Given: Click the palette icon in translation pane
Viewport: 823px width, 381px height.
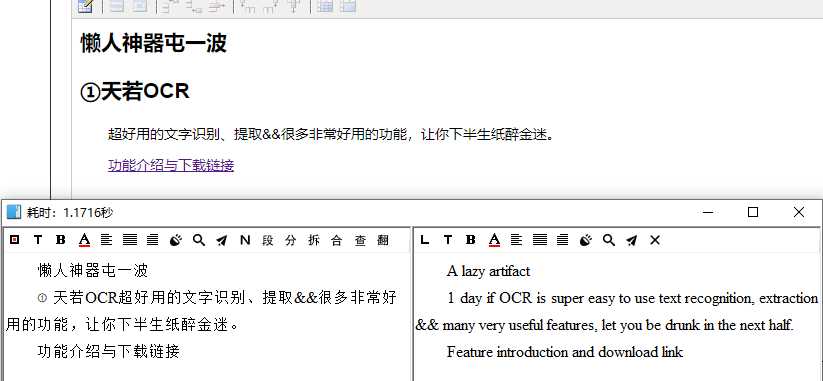Looking at the screenshot, I should [586, 240].
